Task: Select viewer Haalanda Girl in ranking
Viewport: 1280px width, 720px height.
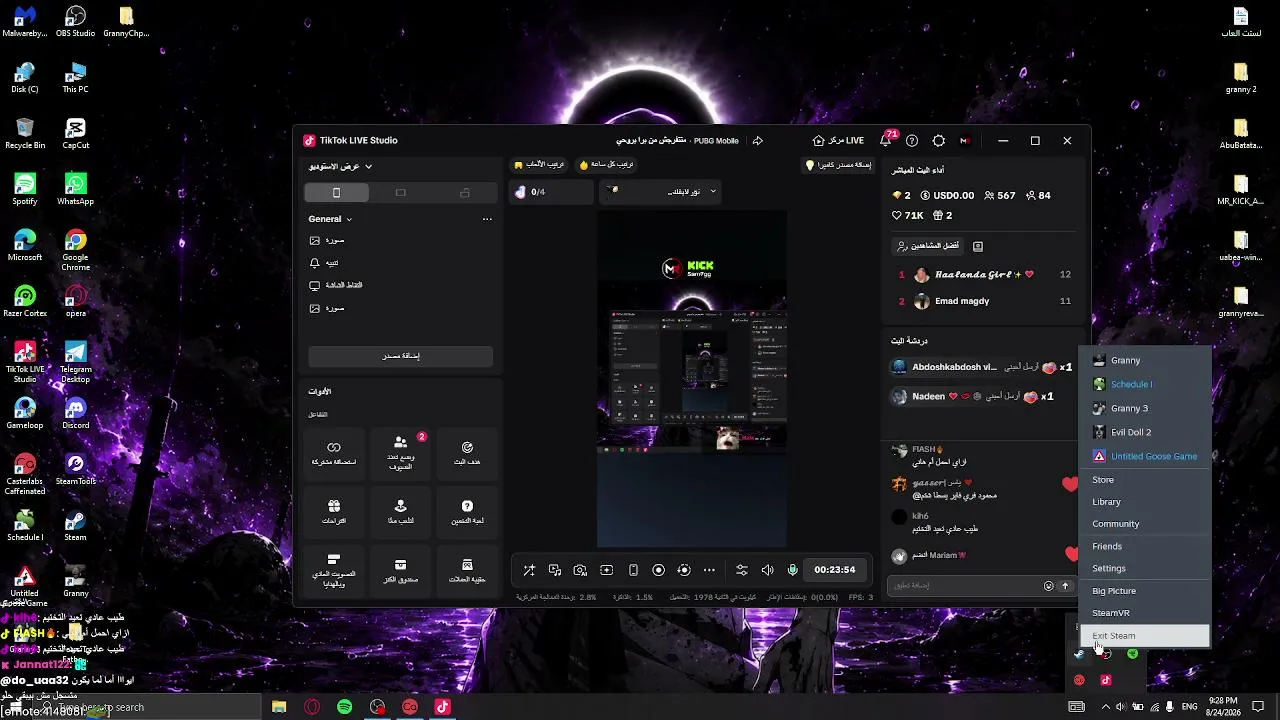Action: (x=985, y=275)
